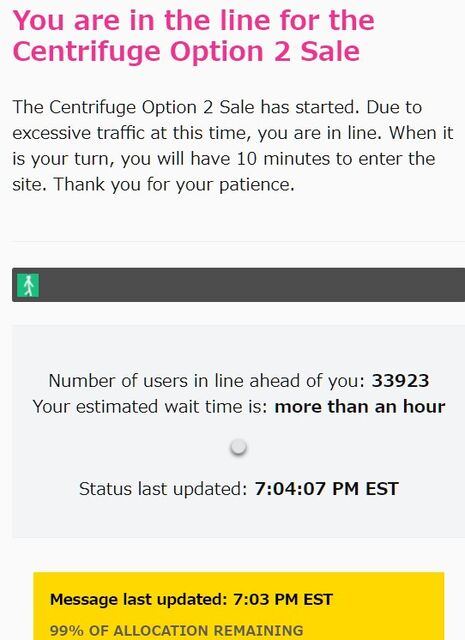Click 'Your estimated wait time is' label
Image resolution: width=465 pixels, height=640 pixels.
click(x=150, y=407)
